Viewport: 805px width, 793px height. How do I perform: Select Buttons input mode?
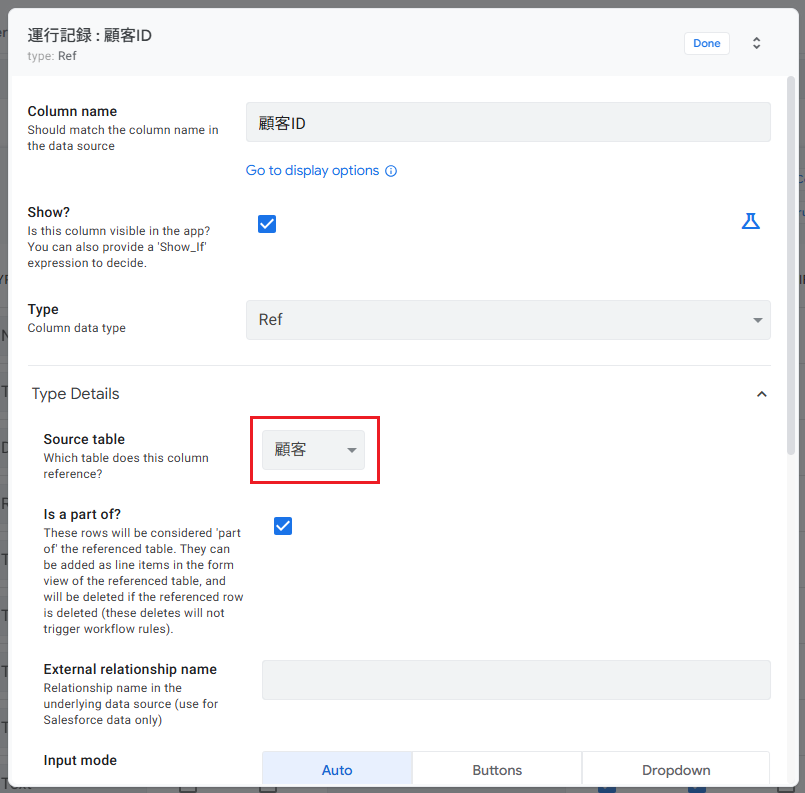[x=497, y=770]
